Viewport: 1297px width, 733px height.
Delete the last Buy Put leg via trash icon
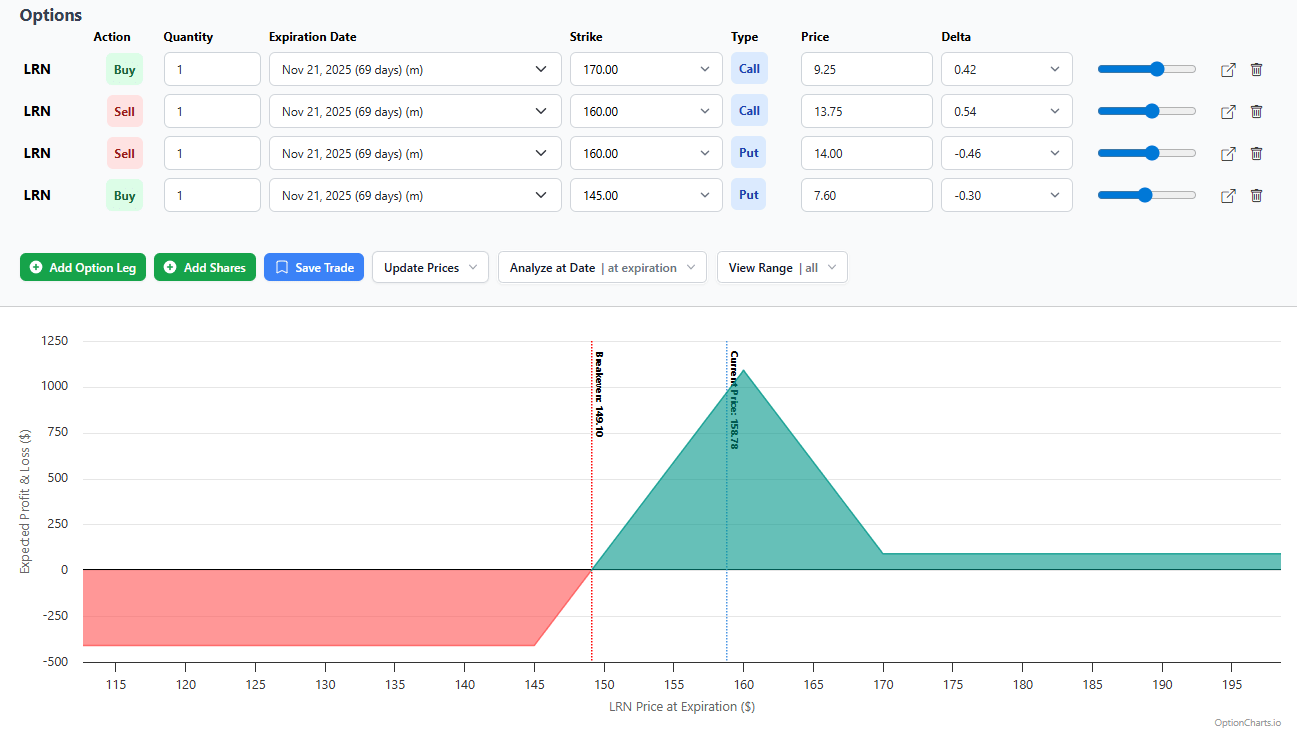pos(1256,195)
